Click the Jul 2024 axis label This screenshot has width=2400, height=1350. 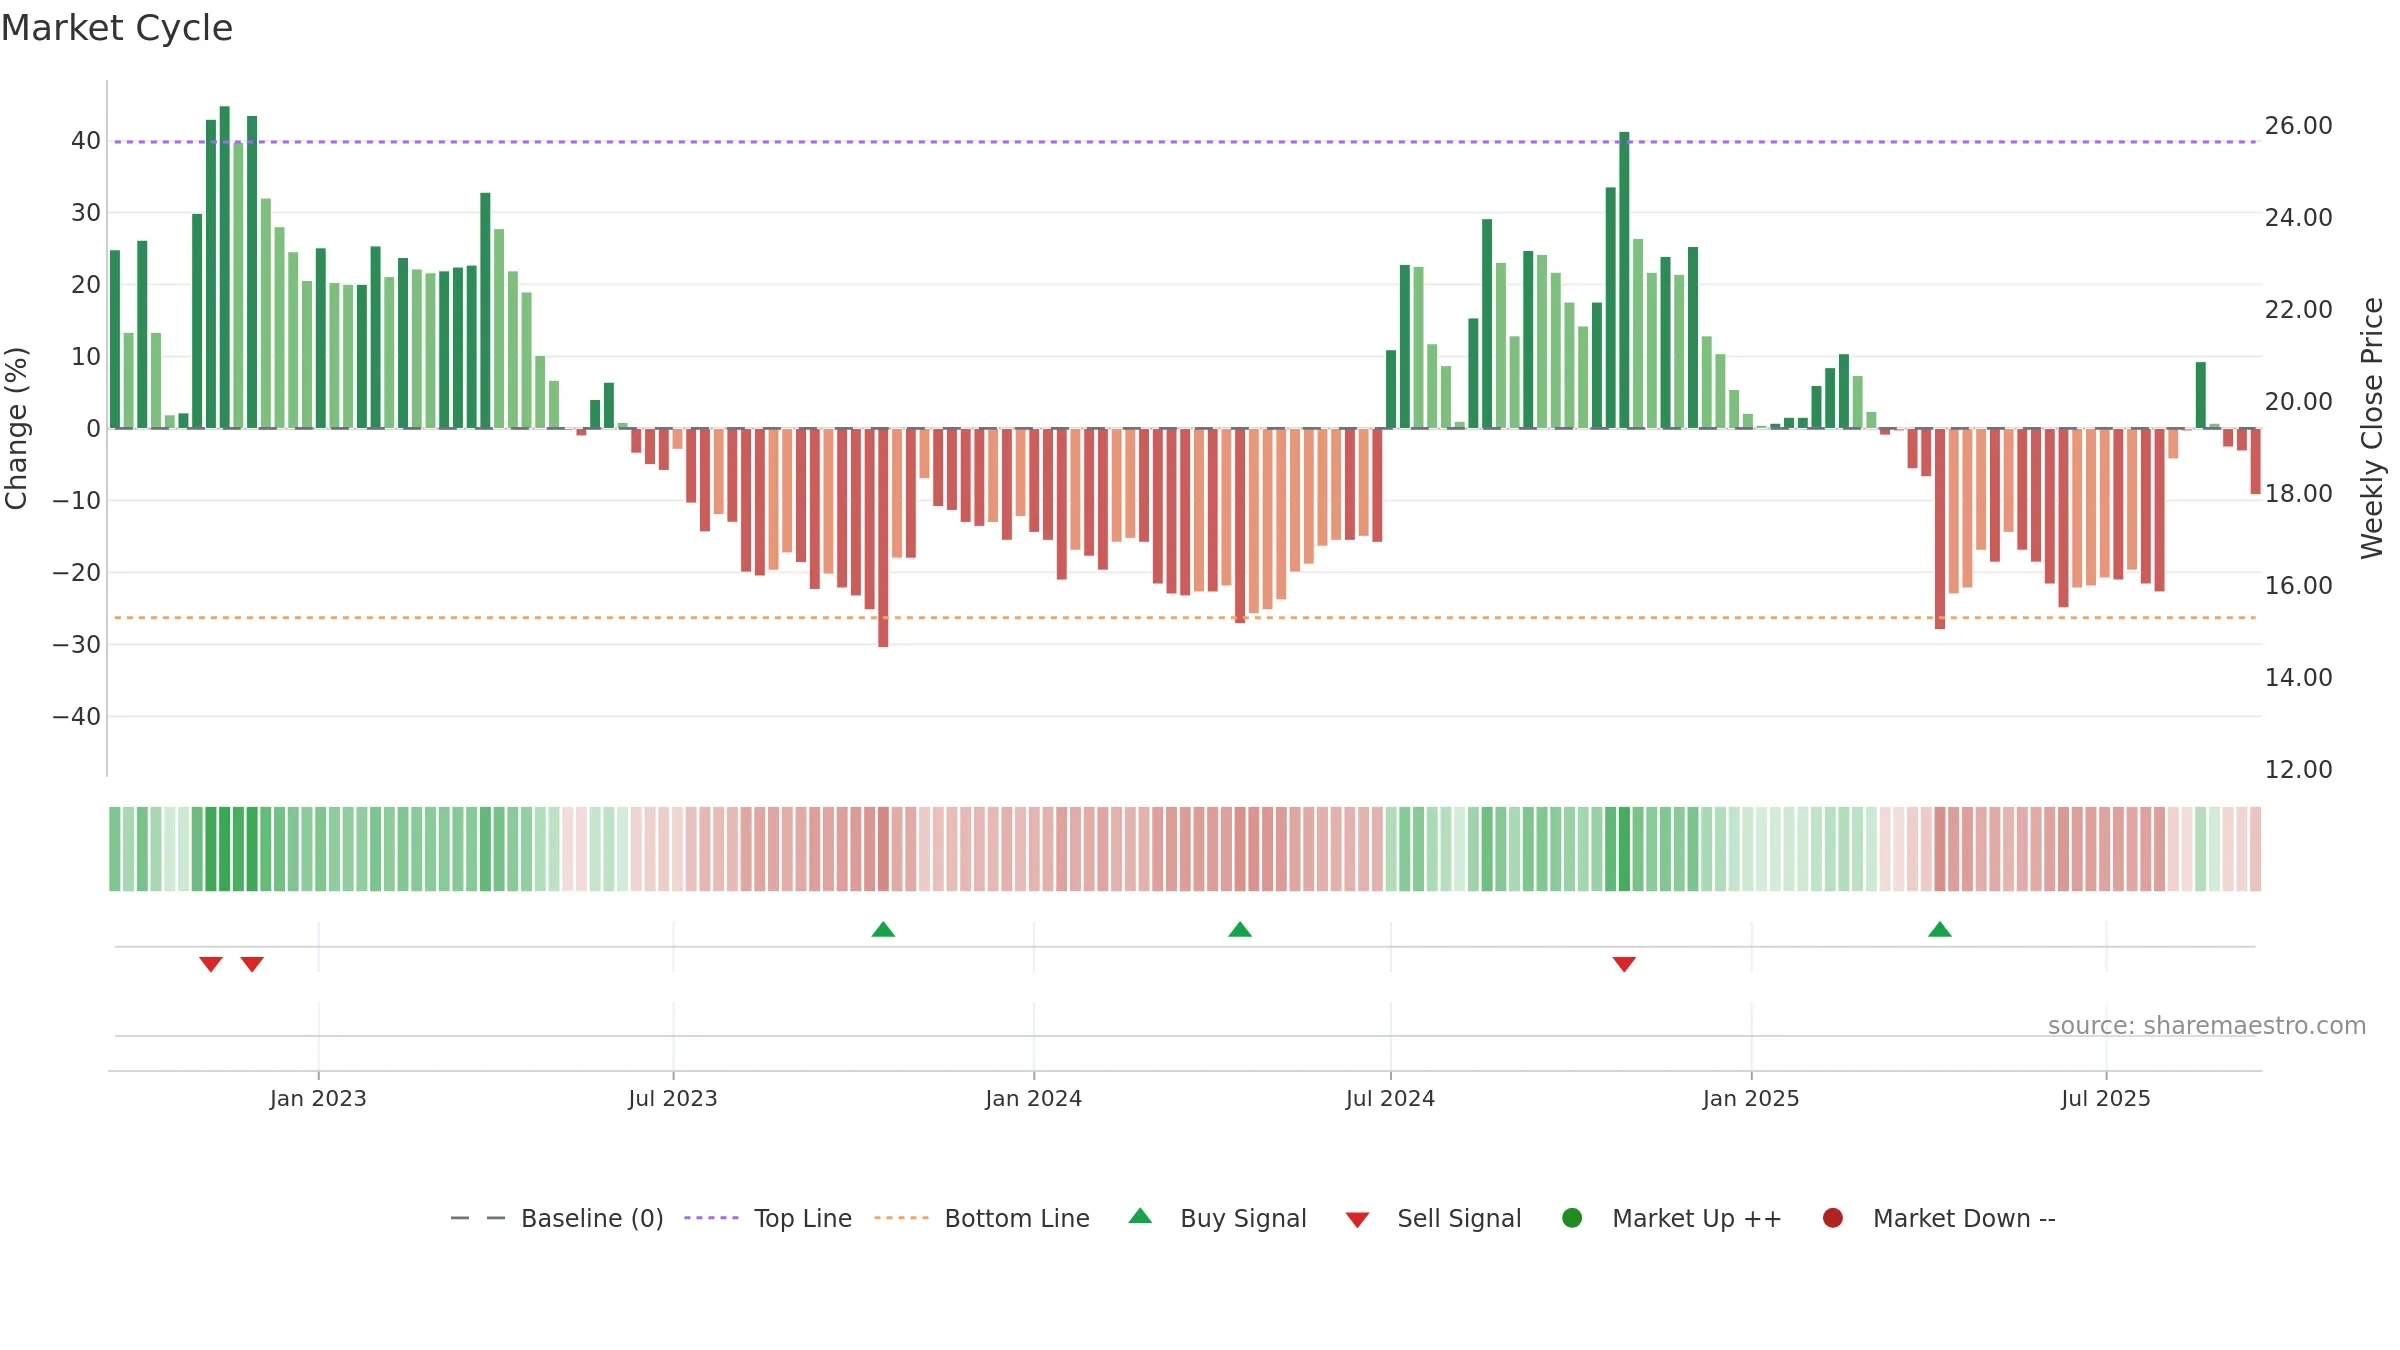tap(1390, 1098)
